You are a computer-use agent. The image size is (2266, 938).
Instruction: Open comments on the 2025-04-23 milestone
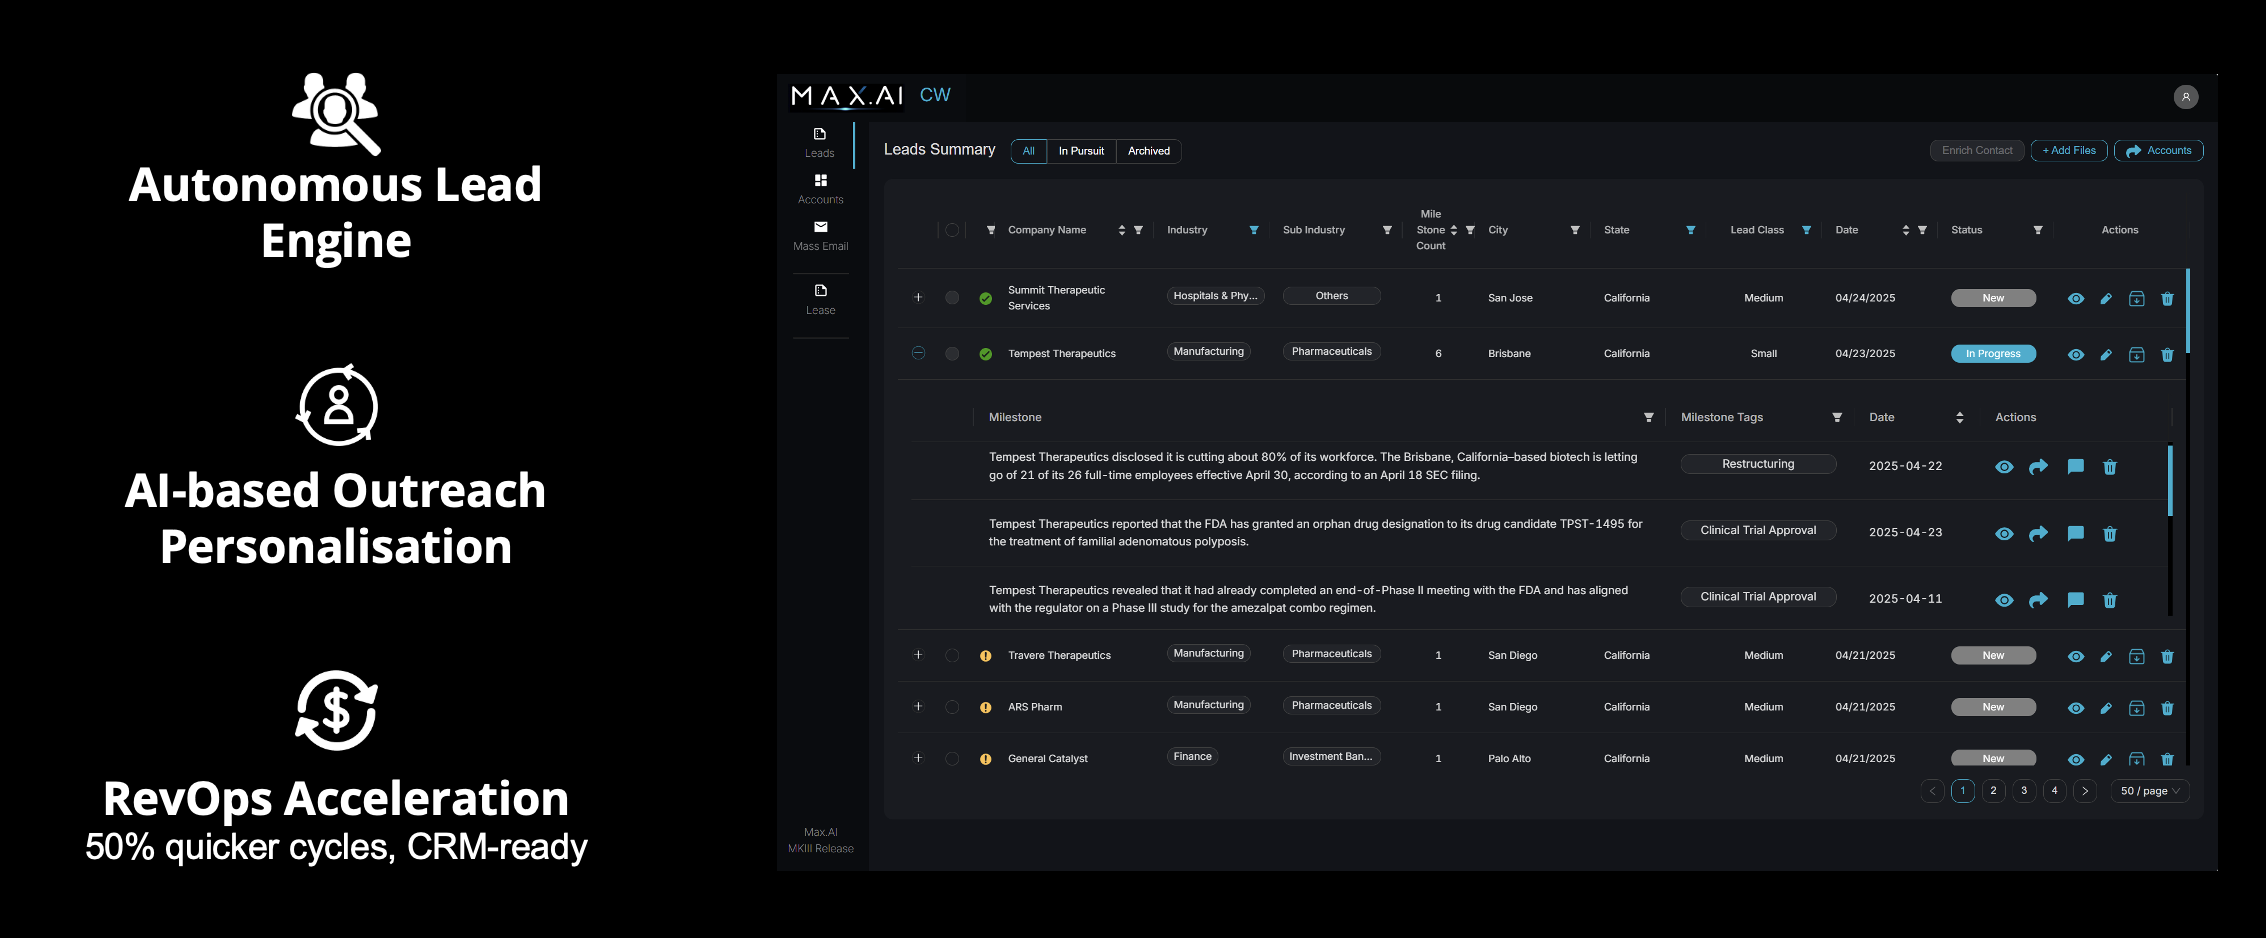click(x=2075, y=534)
